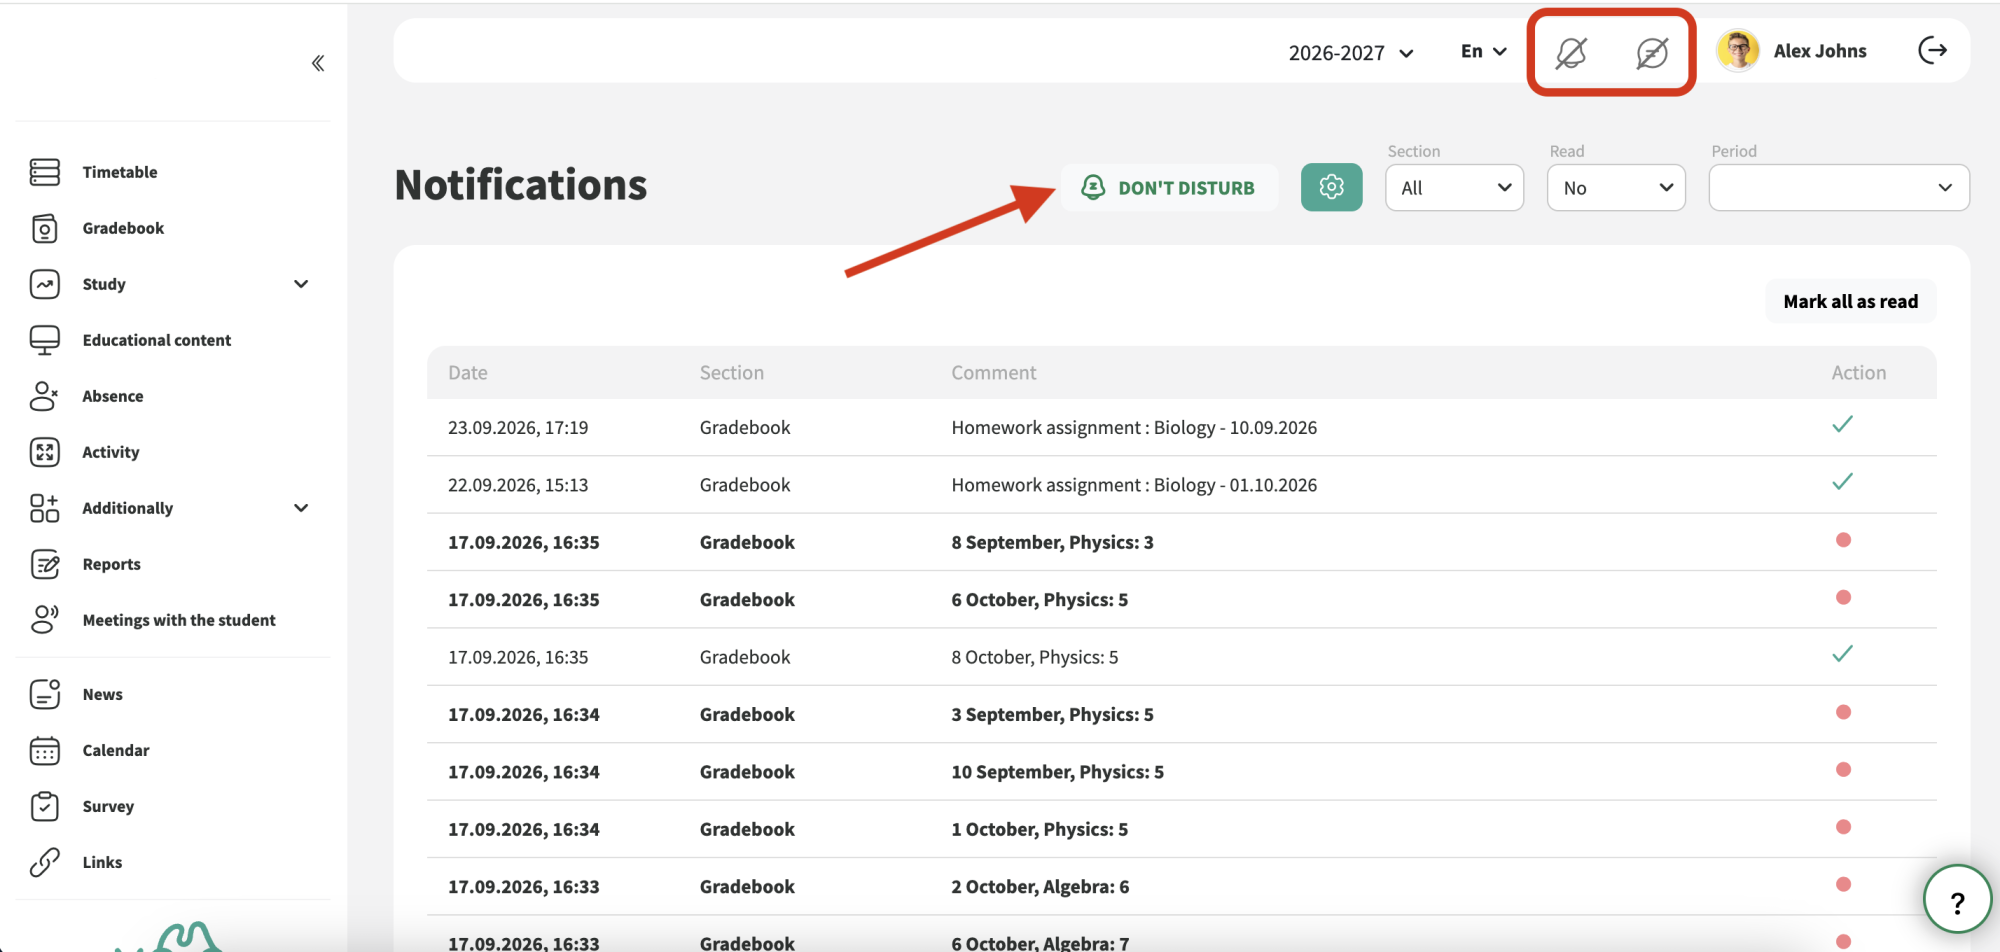Expand the Study menu chevron
2000x952 pixels.
point(301,284)
